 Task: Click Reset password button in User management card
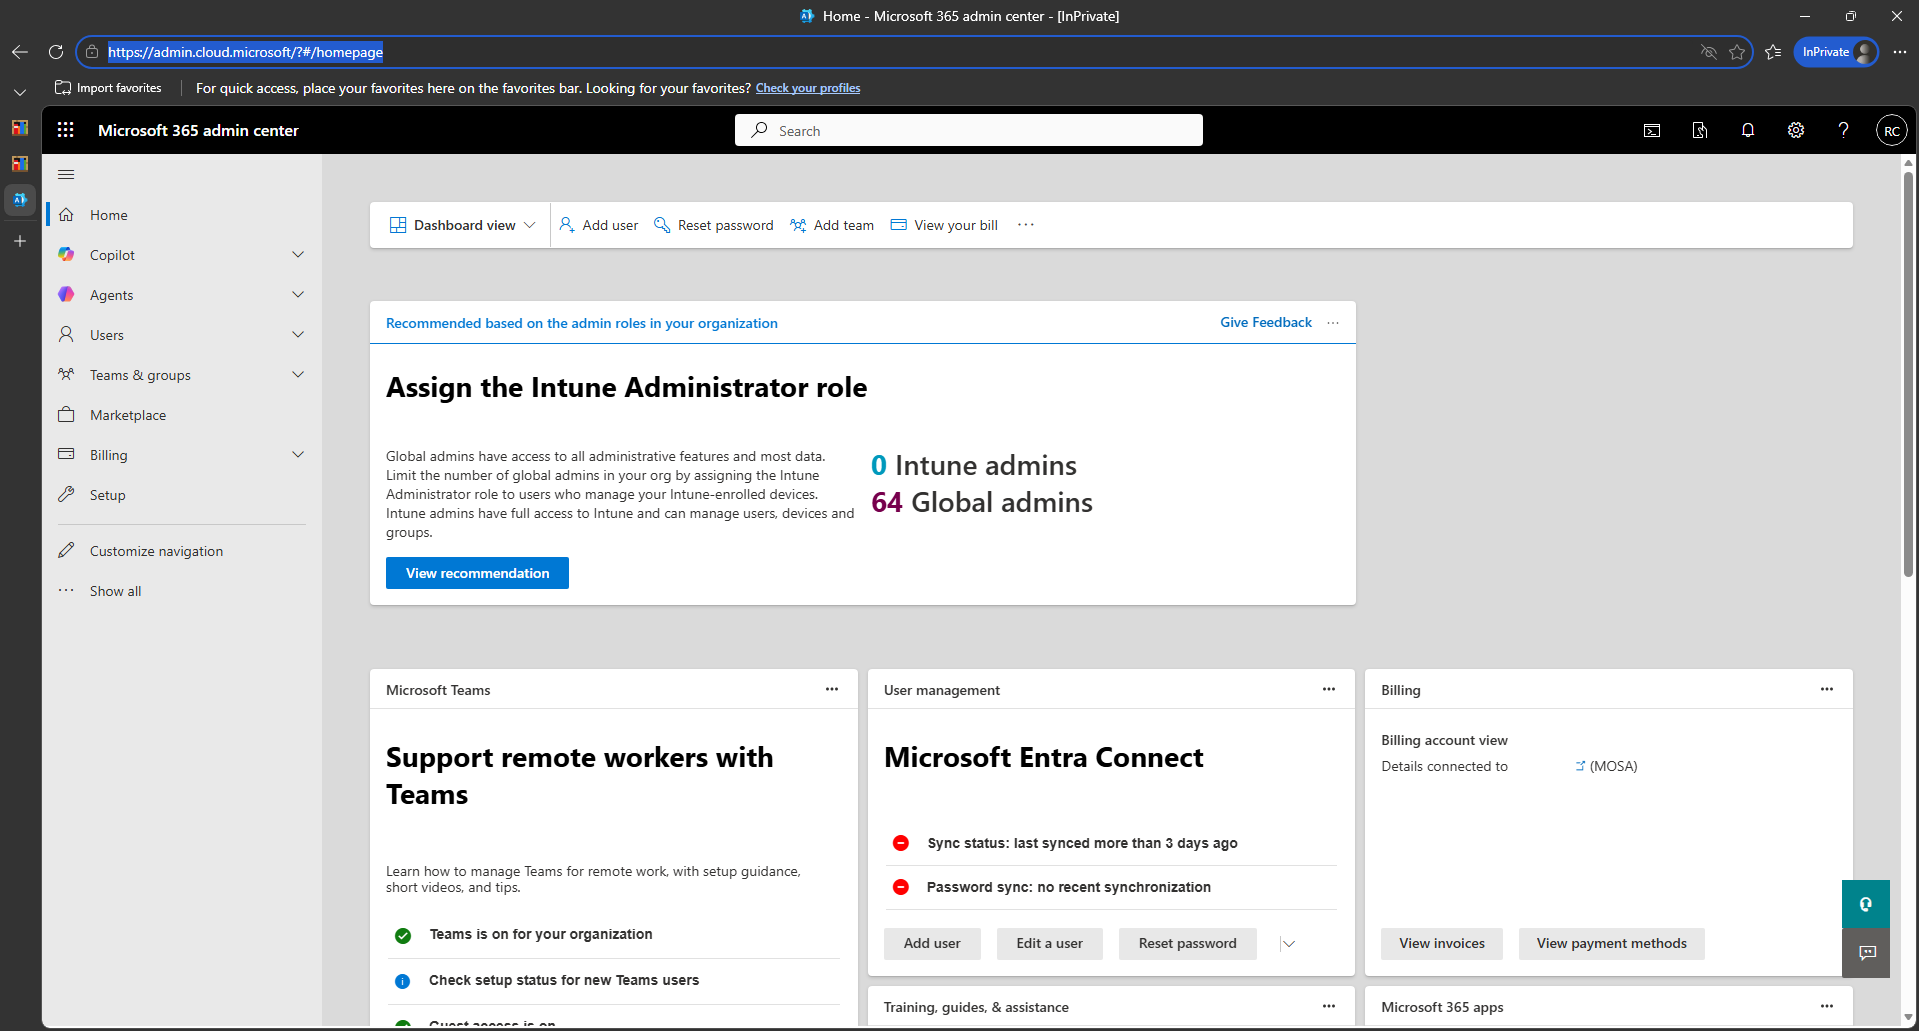click(x=1187, y=944)
